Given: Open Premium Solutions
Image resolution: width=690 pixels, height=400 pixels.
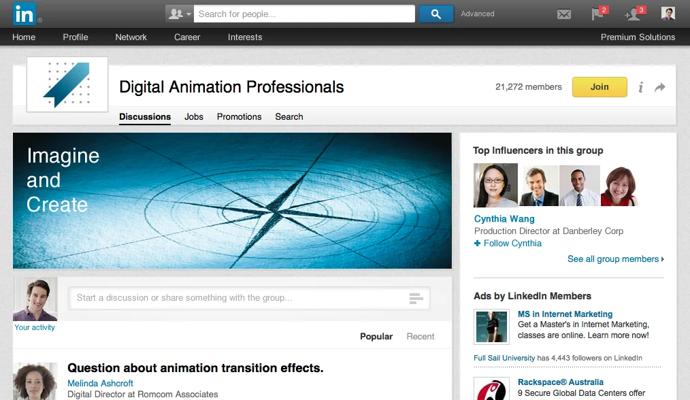Looking at the screenshot, I should [x=638, y=37].
